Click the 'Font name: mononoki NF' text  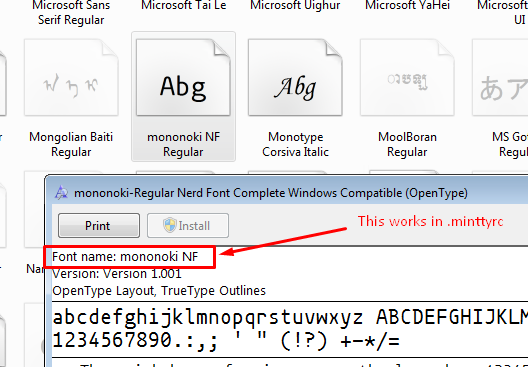click(x=125, y=257)
